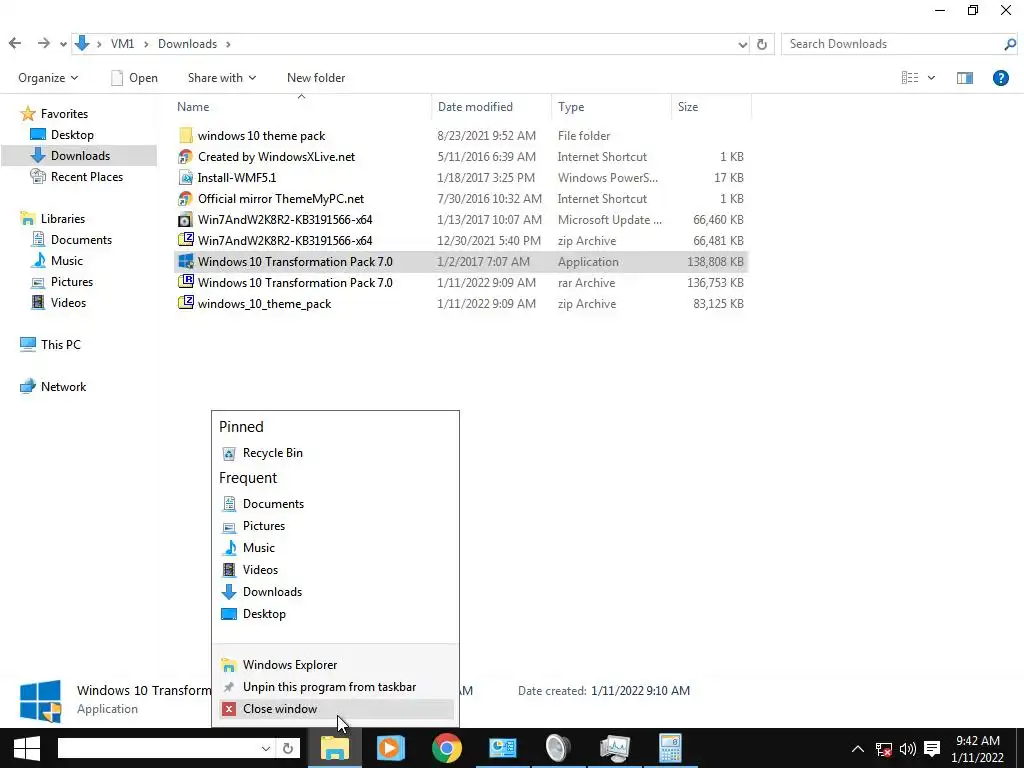
Task: Go forward using the forward arrow
Action: pos(43,44)
